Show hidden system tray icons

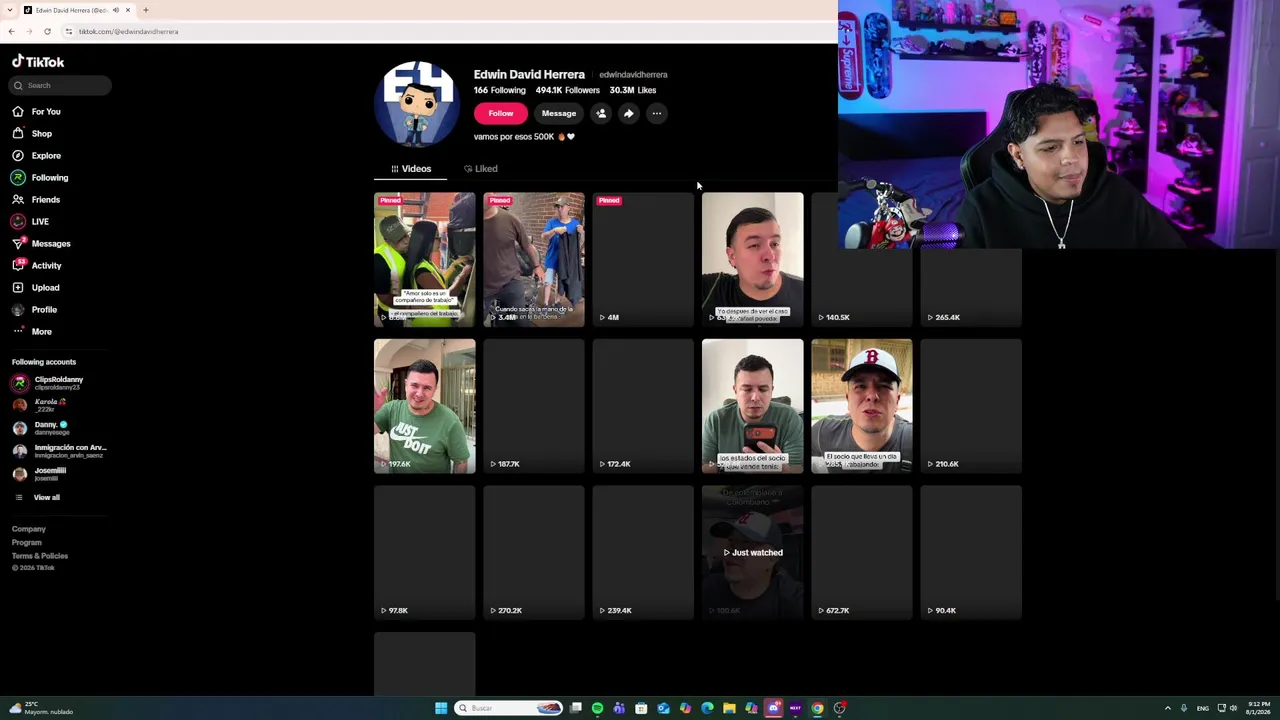point(1168,708)
